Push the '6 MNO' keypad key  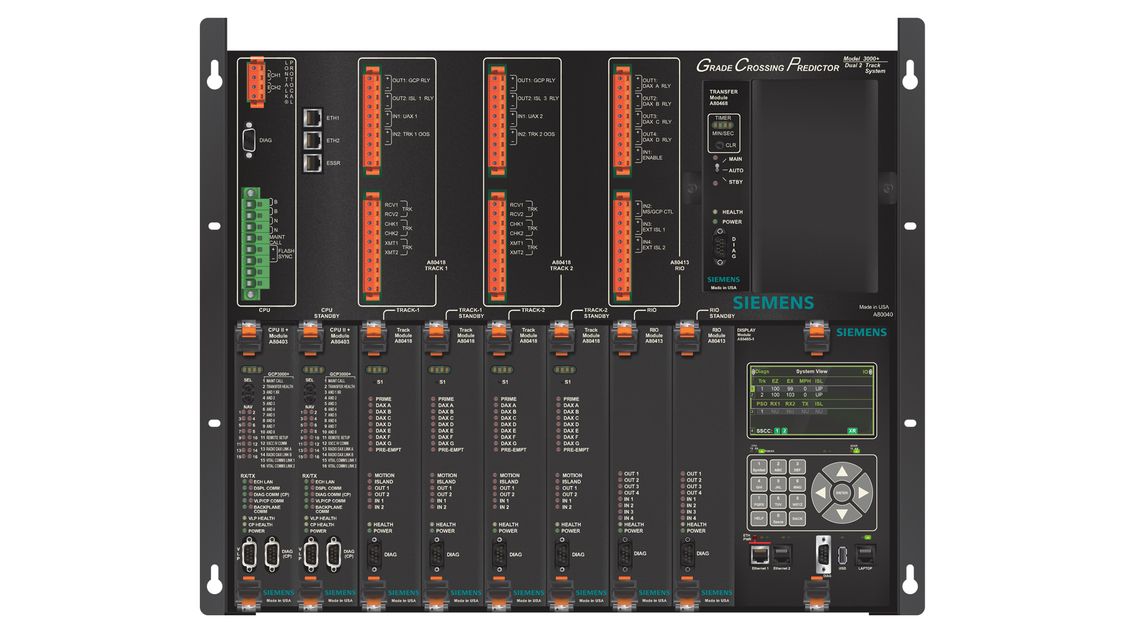797,484
